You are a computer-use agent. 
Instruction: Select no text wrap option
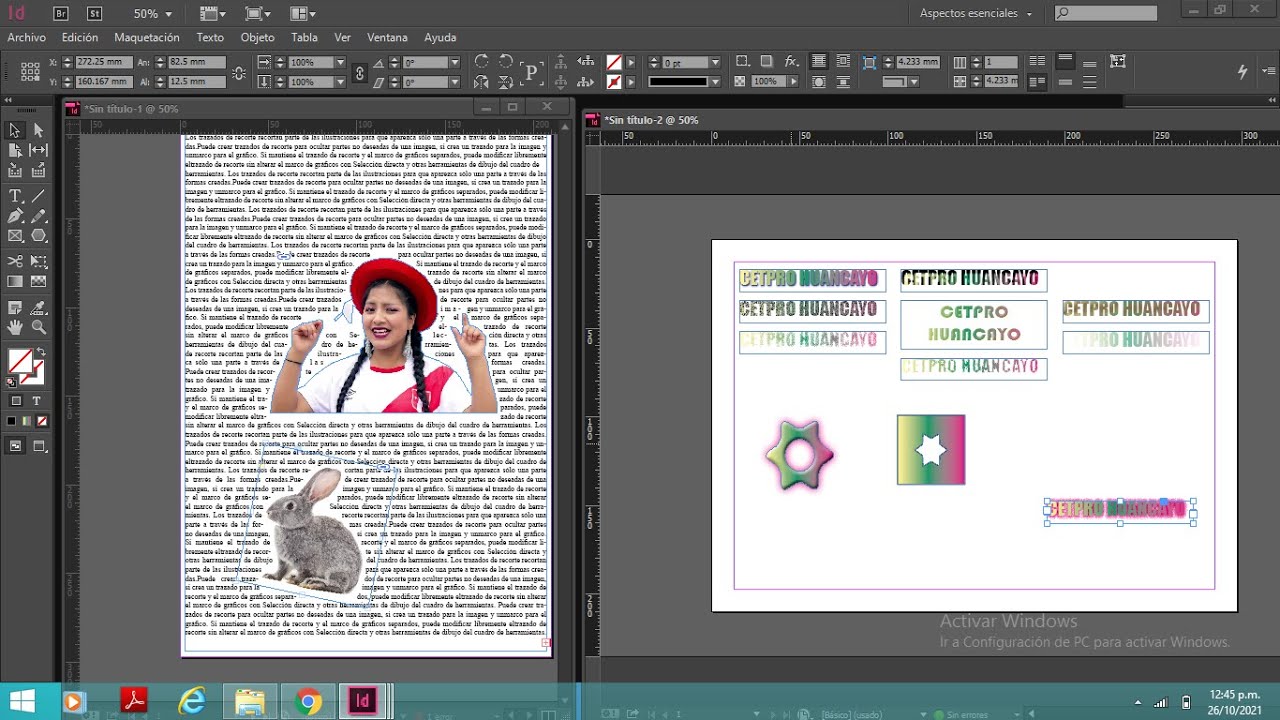pos(819,62)
